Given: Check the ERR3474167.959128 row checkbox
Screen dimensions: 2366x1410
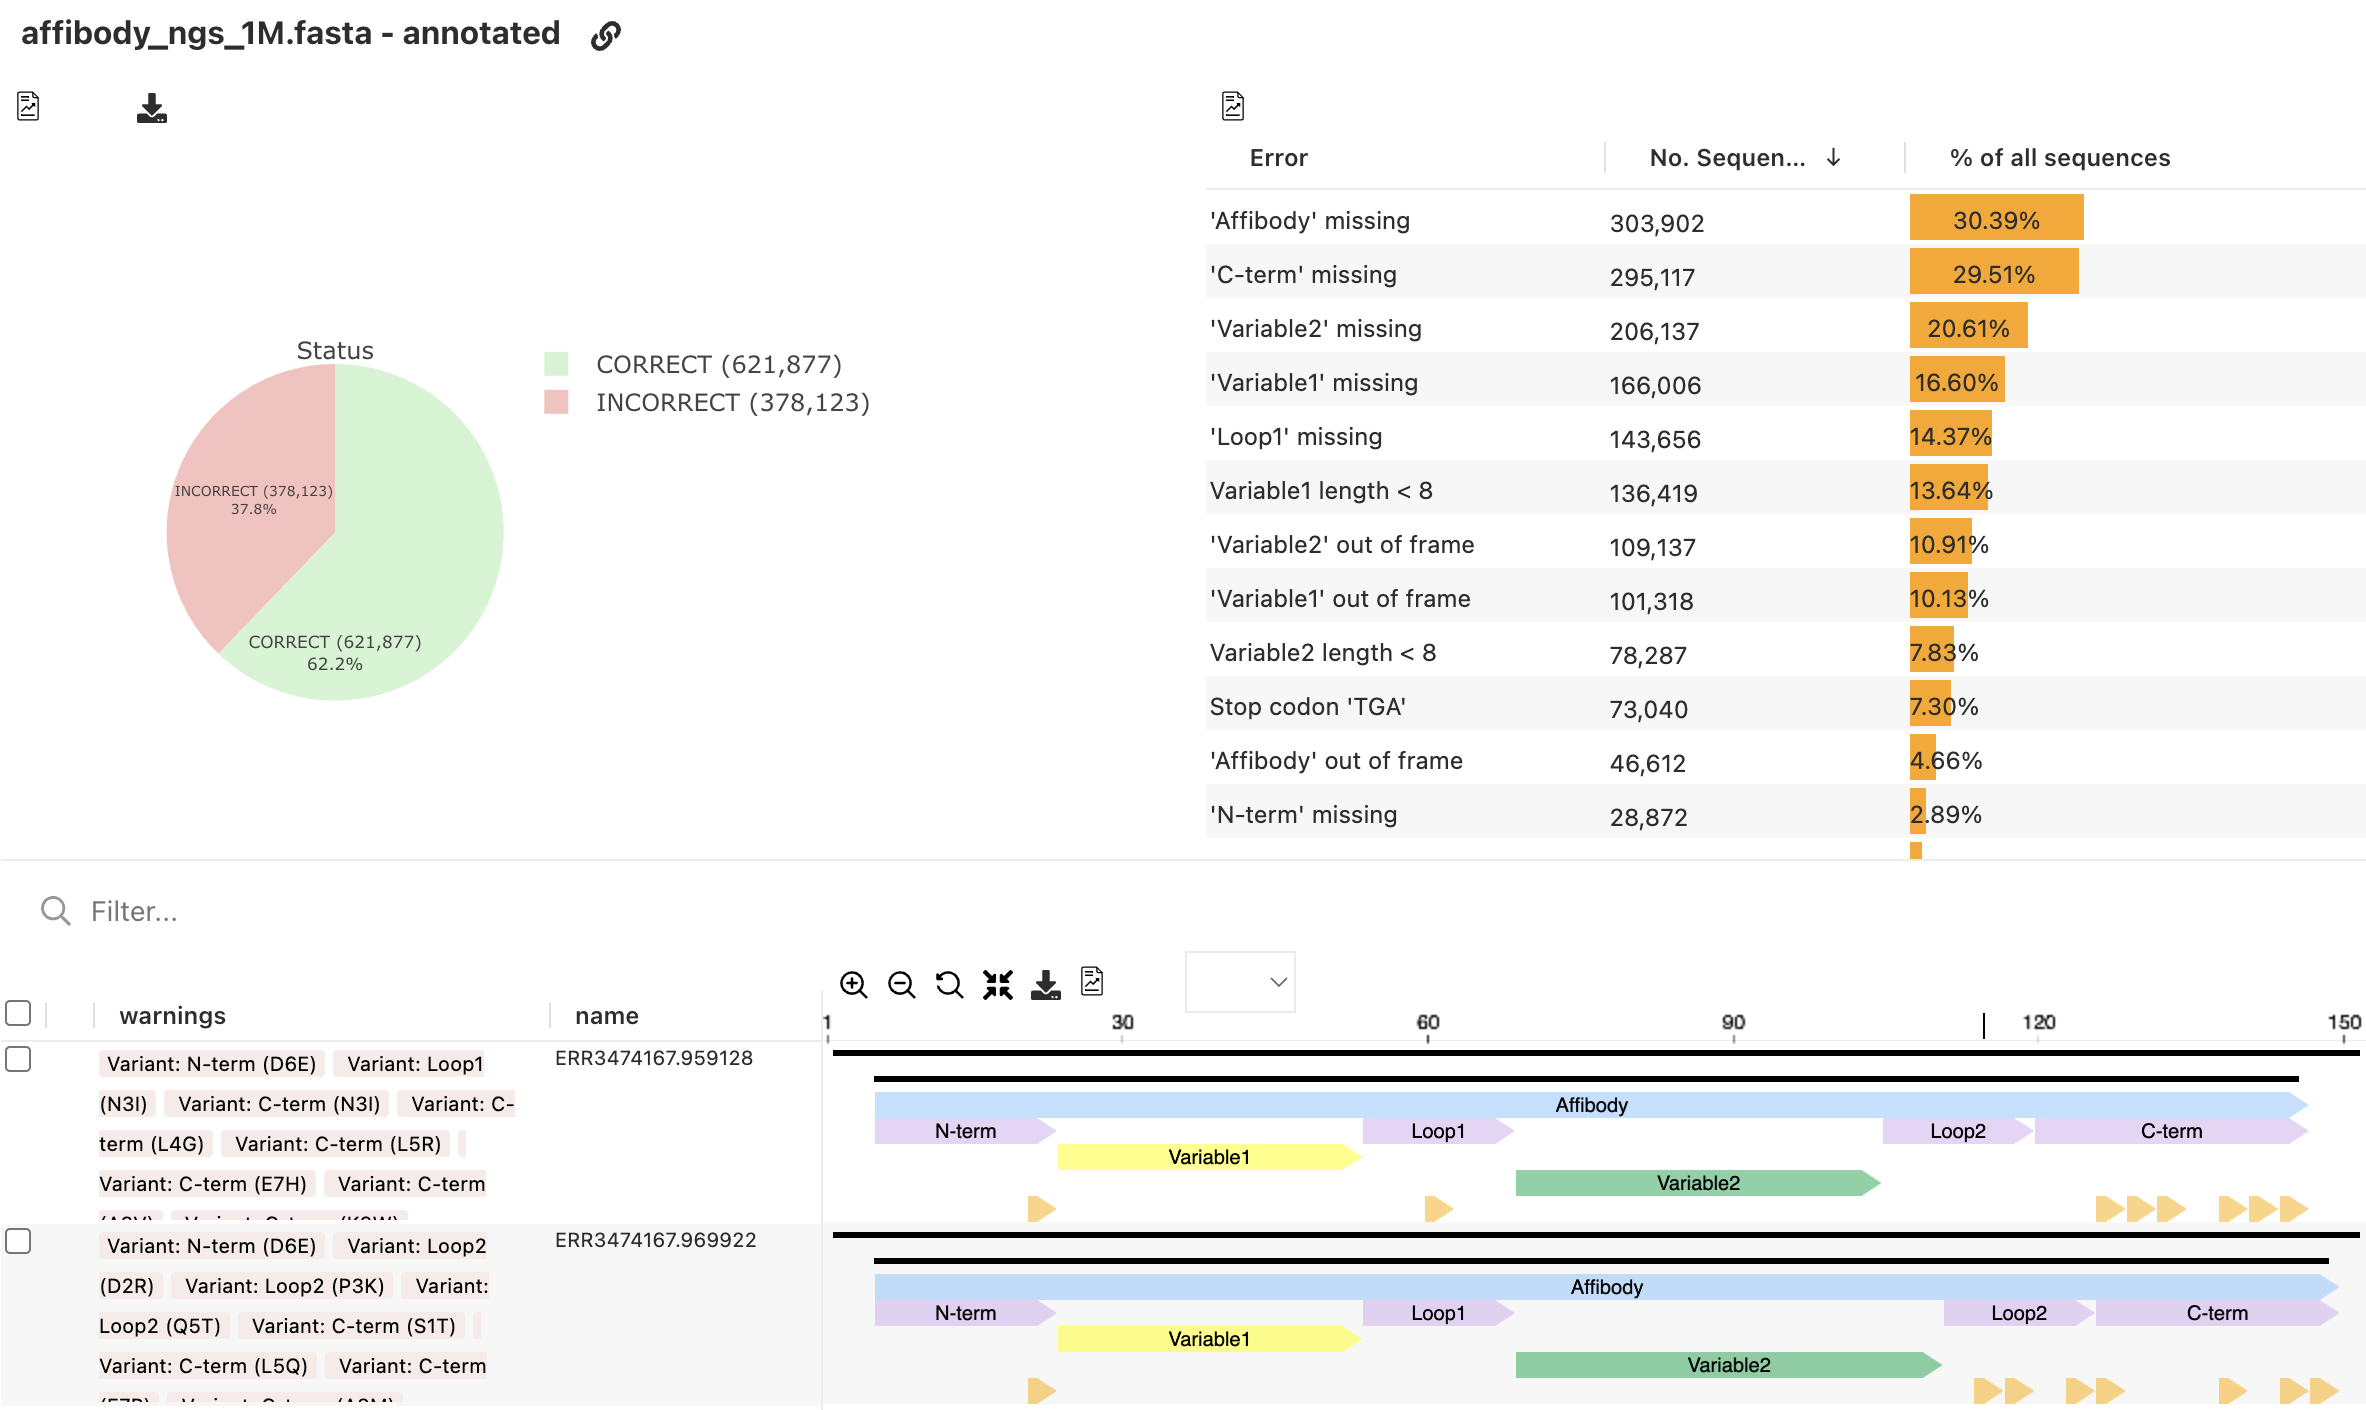Looking at the screenshot, I should pyautogui.click(x=18, y=1059).
